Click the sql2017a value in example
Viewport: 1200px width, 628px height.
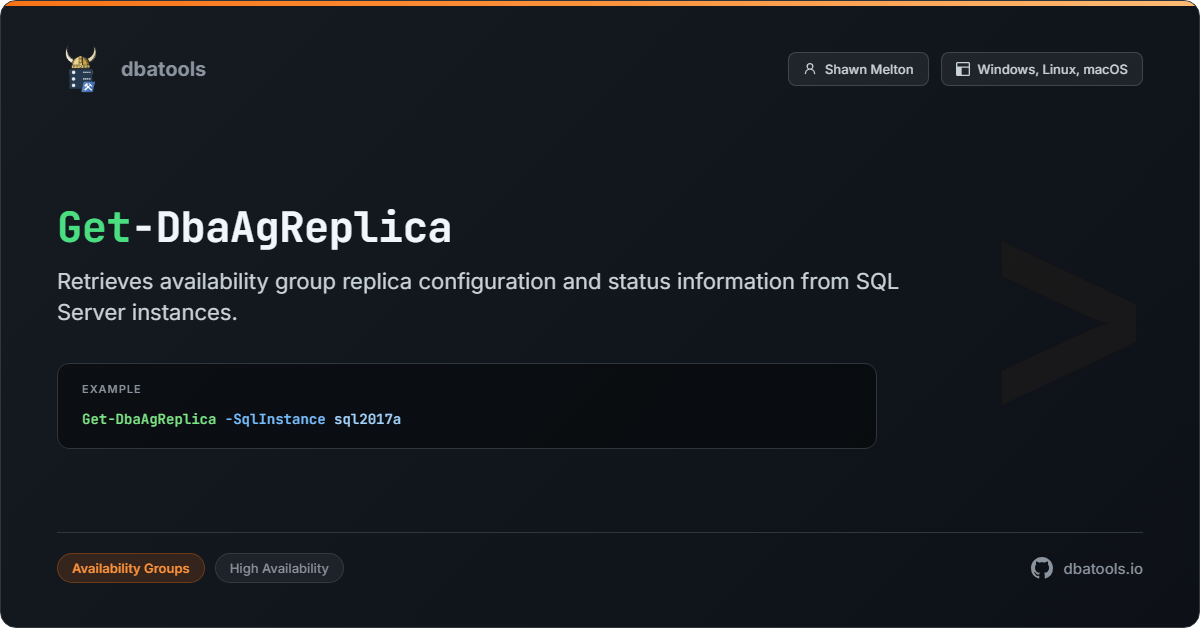click(367, 419)
